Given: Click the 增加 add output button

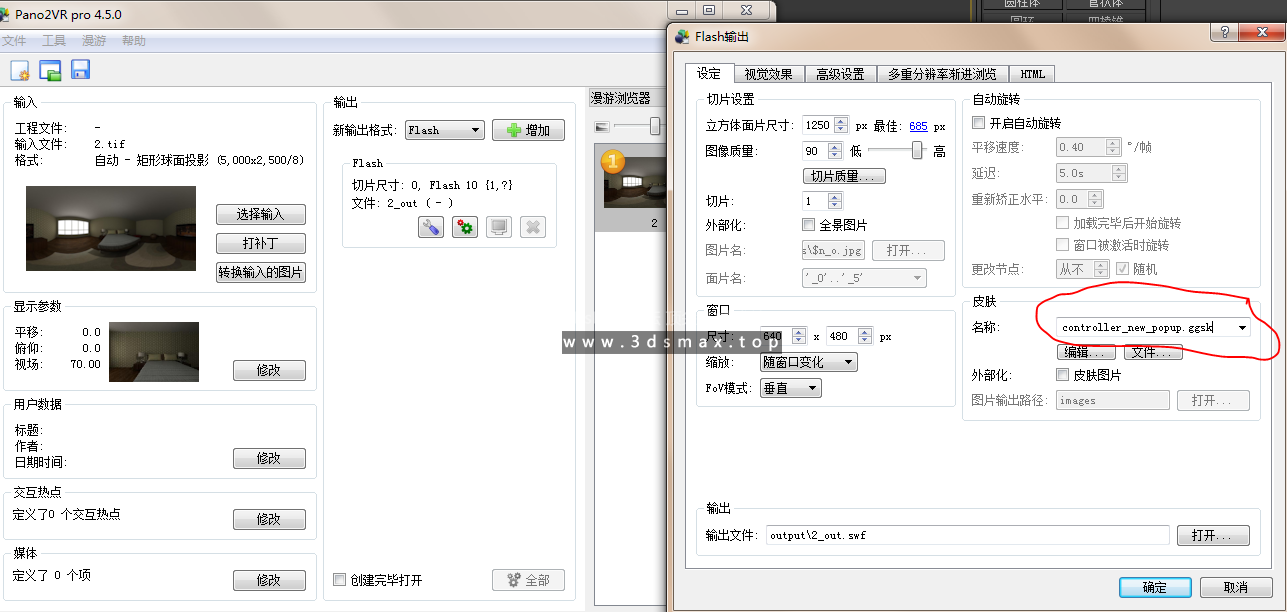Looking at the screenshot, I should tap(528, 130).
